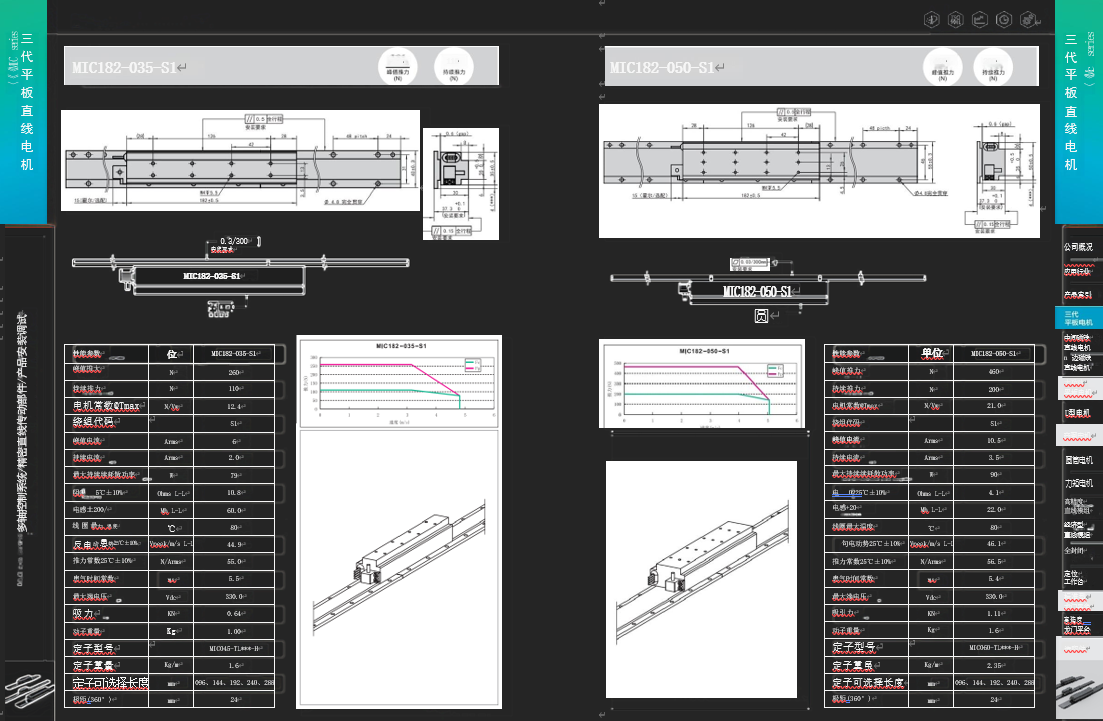Viewport: 1103px width, 721px height.
Task: Switch to the 圆管电机 side tab
Action: pos(1078,460)
